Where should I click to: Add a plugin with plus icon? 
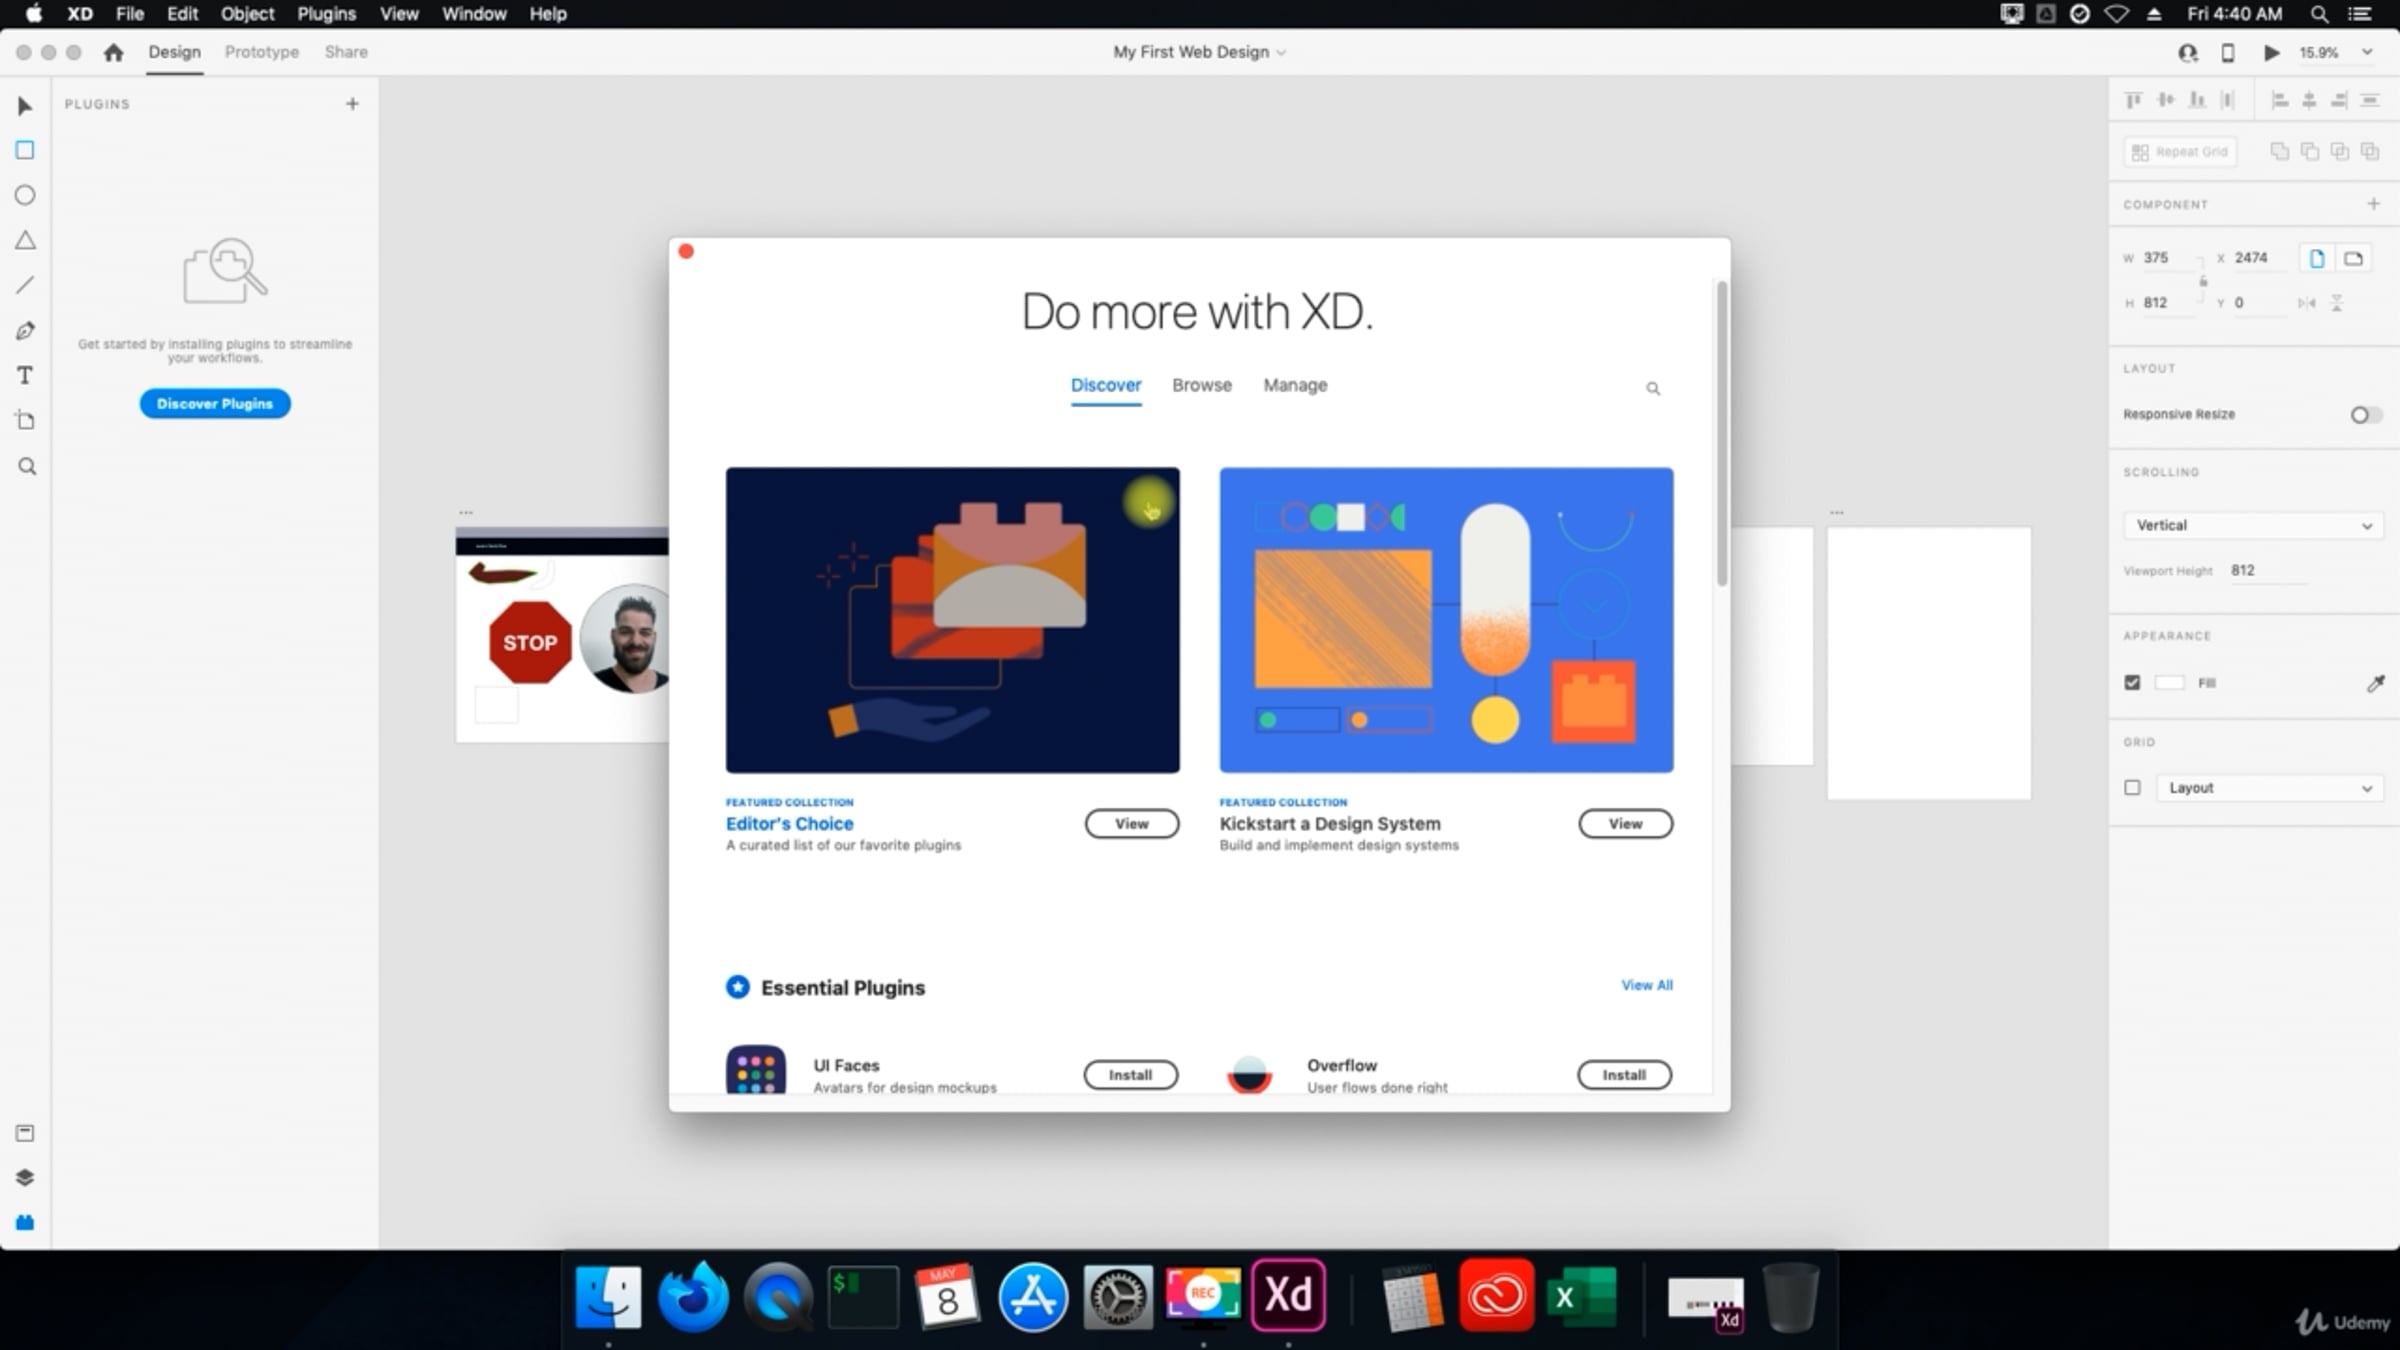pos(352,103)
